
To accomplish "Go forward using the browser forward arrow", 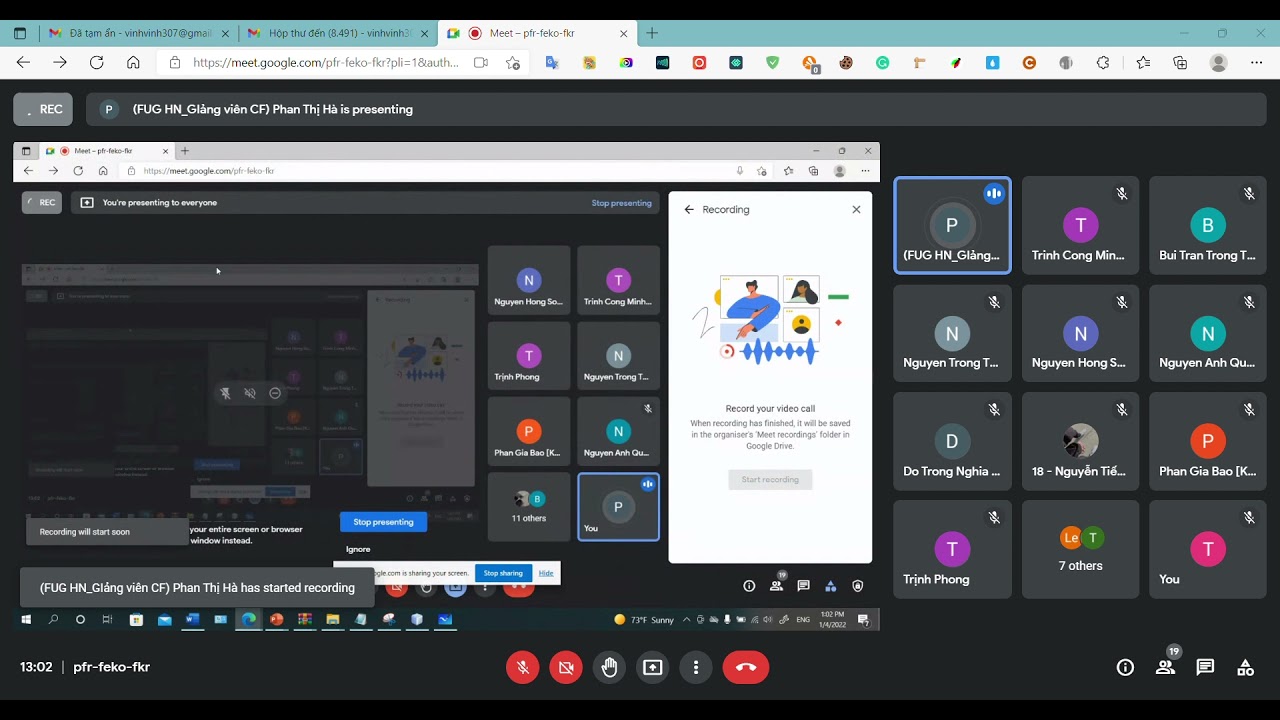I will (60, 62).
